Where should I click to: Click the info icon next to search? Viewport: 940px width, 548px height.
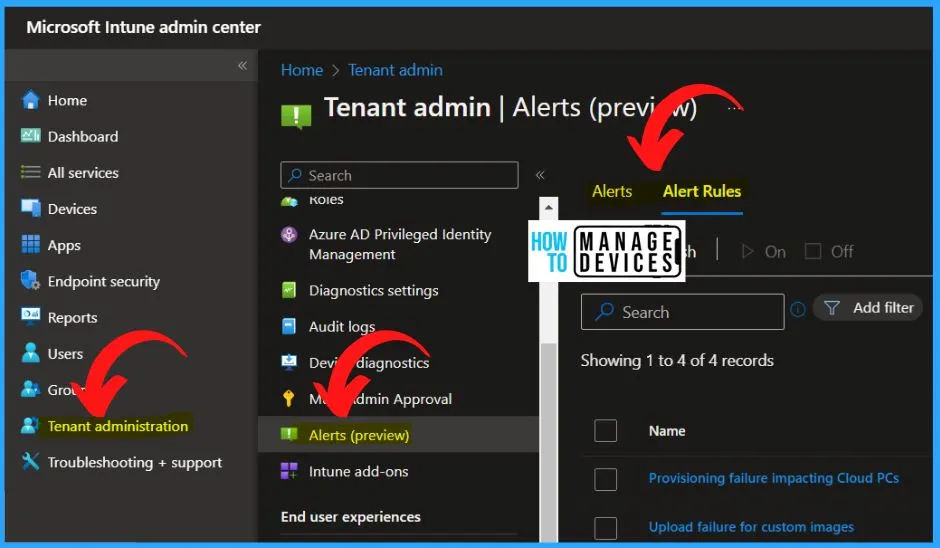click(x=798, y=309)
